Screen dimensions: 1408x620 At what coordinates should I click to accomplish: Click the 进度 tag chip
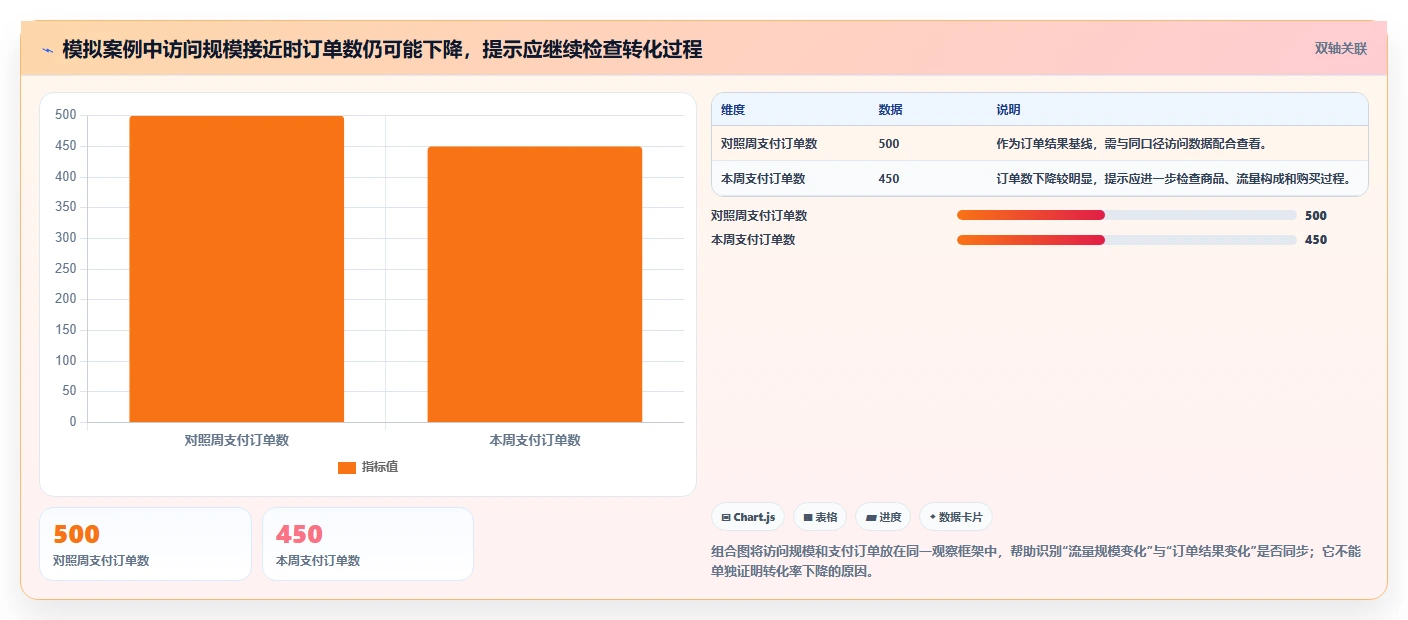[883, 517]
